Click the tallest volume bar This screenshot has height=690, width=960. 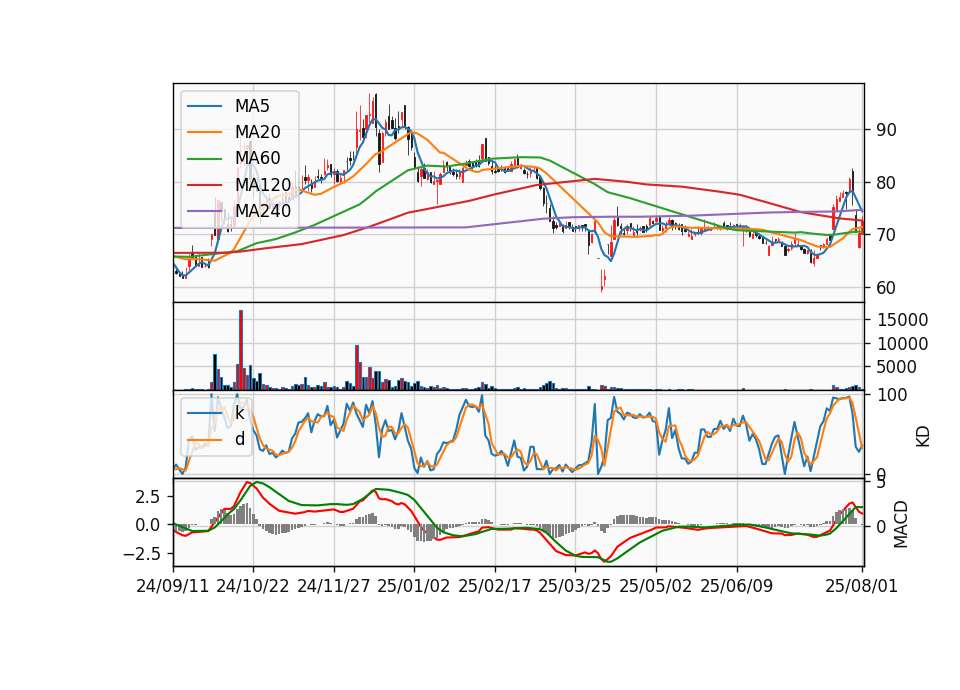pyautogui.click(x=241, y=350)
